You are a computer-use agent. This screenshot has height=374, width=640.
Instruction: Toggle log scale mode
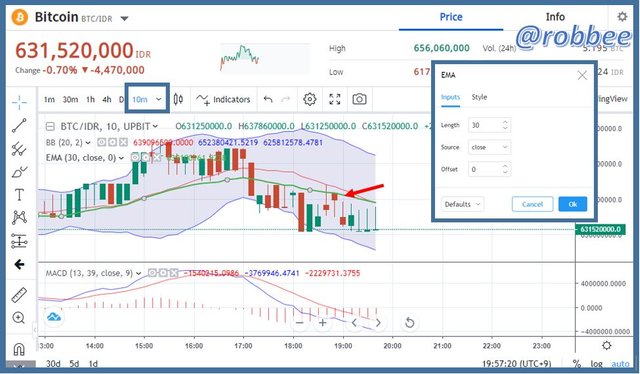click(x=596, y=363)
